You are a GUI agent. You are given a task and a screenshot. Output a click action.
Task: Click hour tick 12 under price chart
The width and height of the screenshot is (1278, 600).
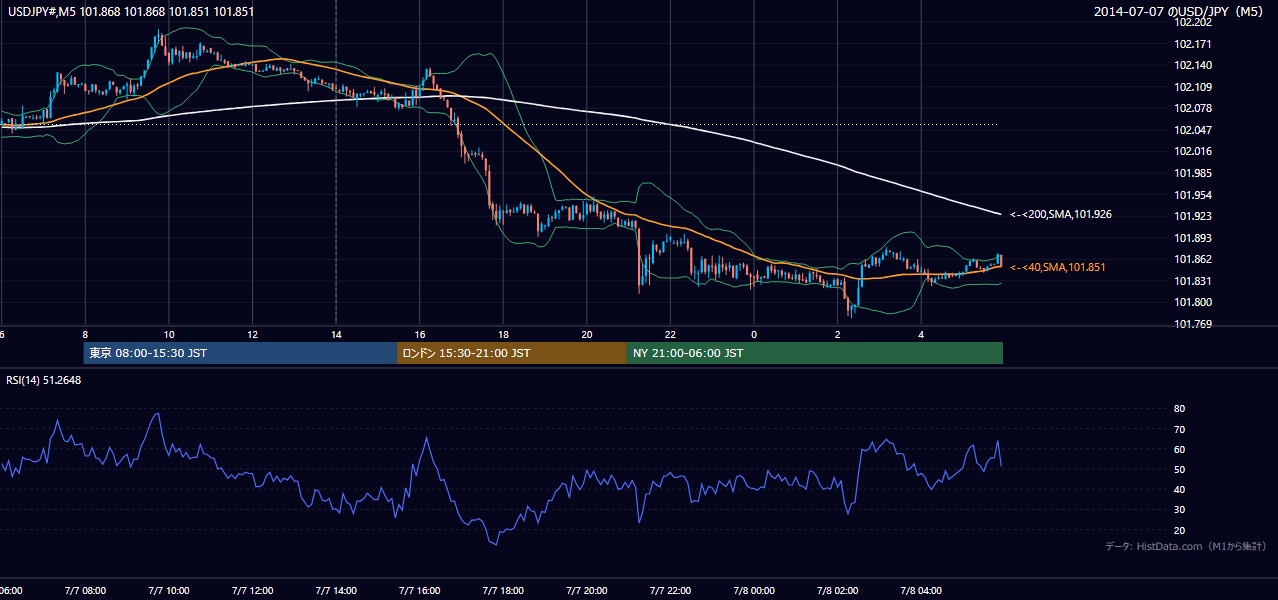253,334
